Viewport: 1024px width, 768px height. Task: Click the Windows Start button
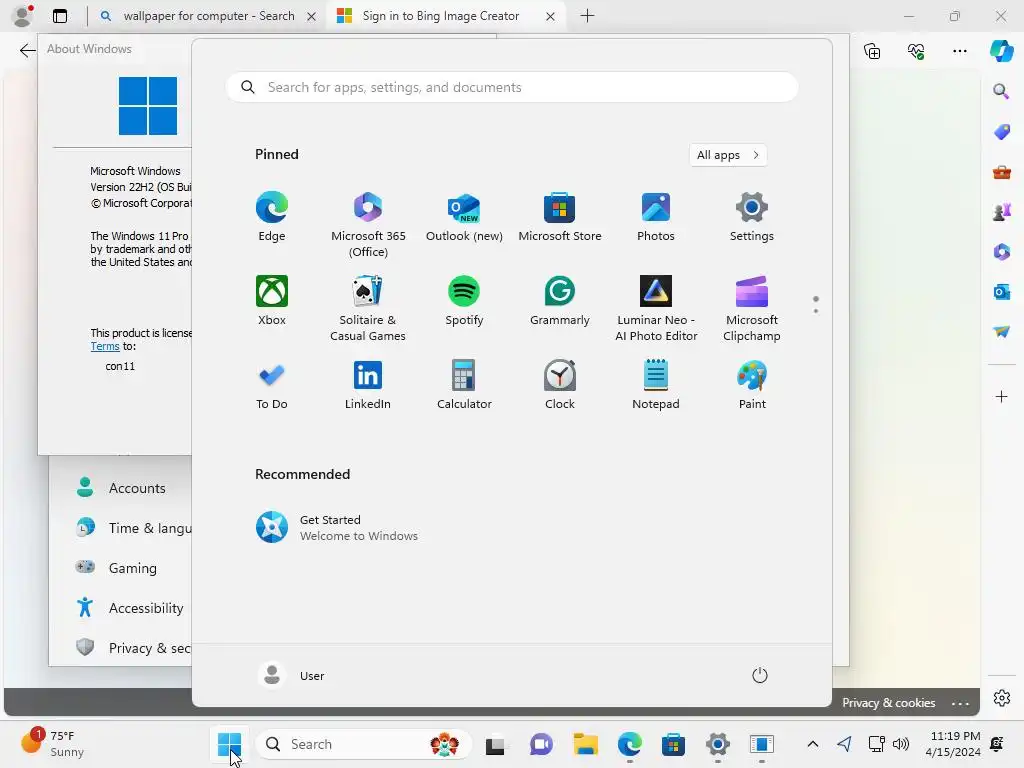click(229, 744)
